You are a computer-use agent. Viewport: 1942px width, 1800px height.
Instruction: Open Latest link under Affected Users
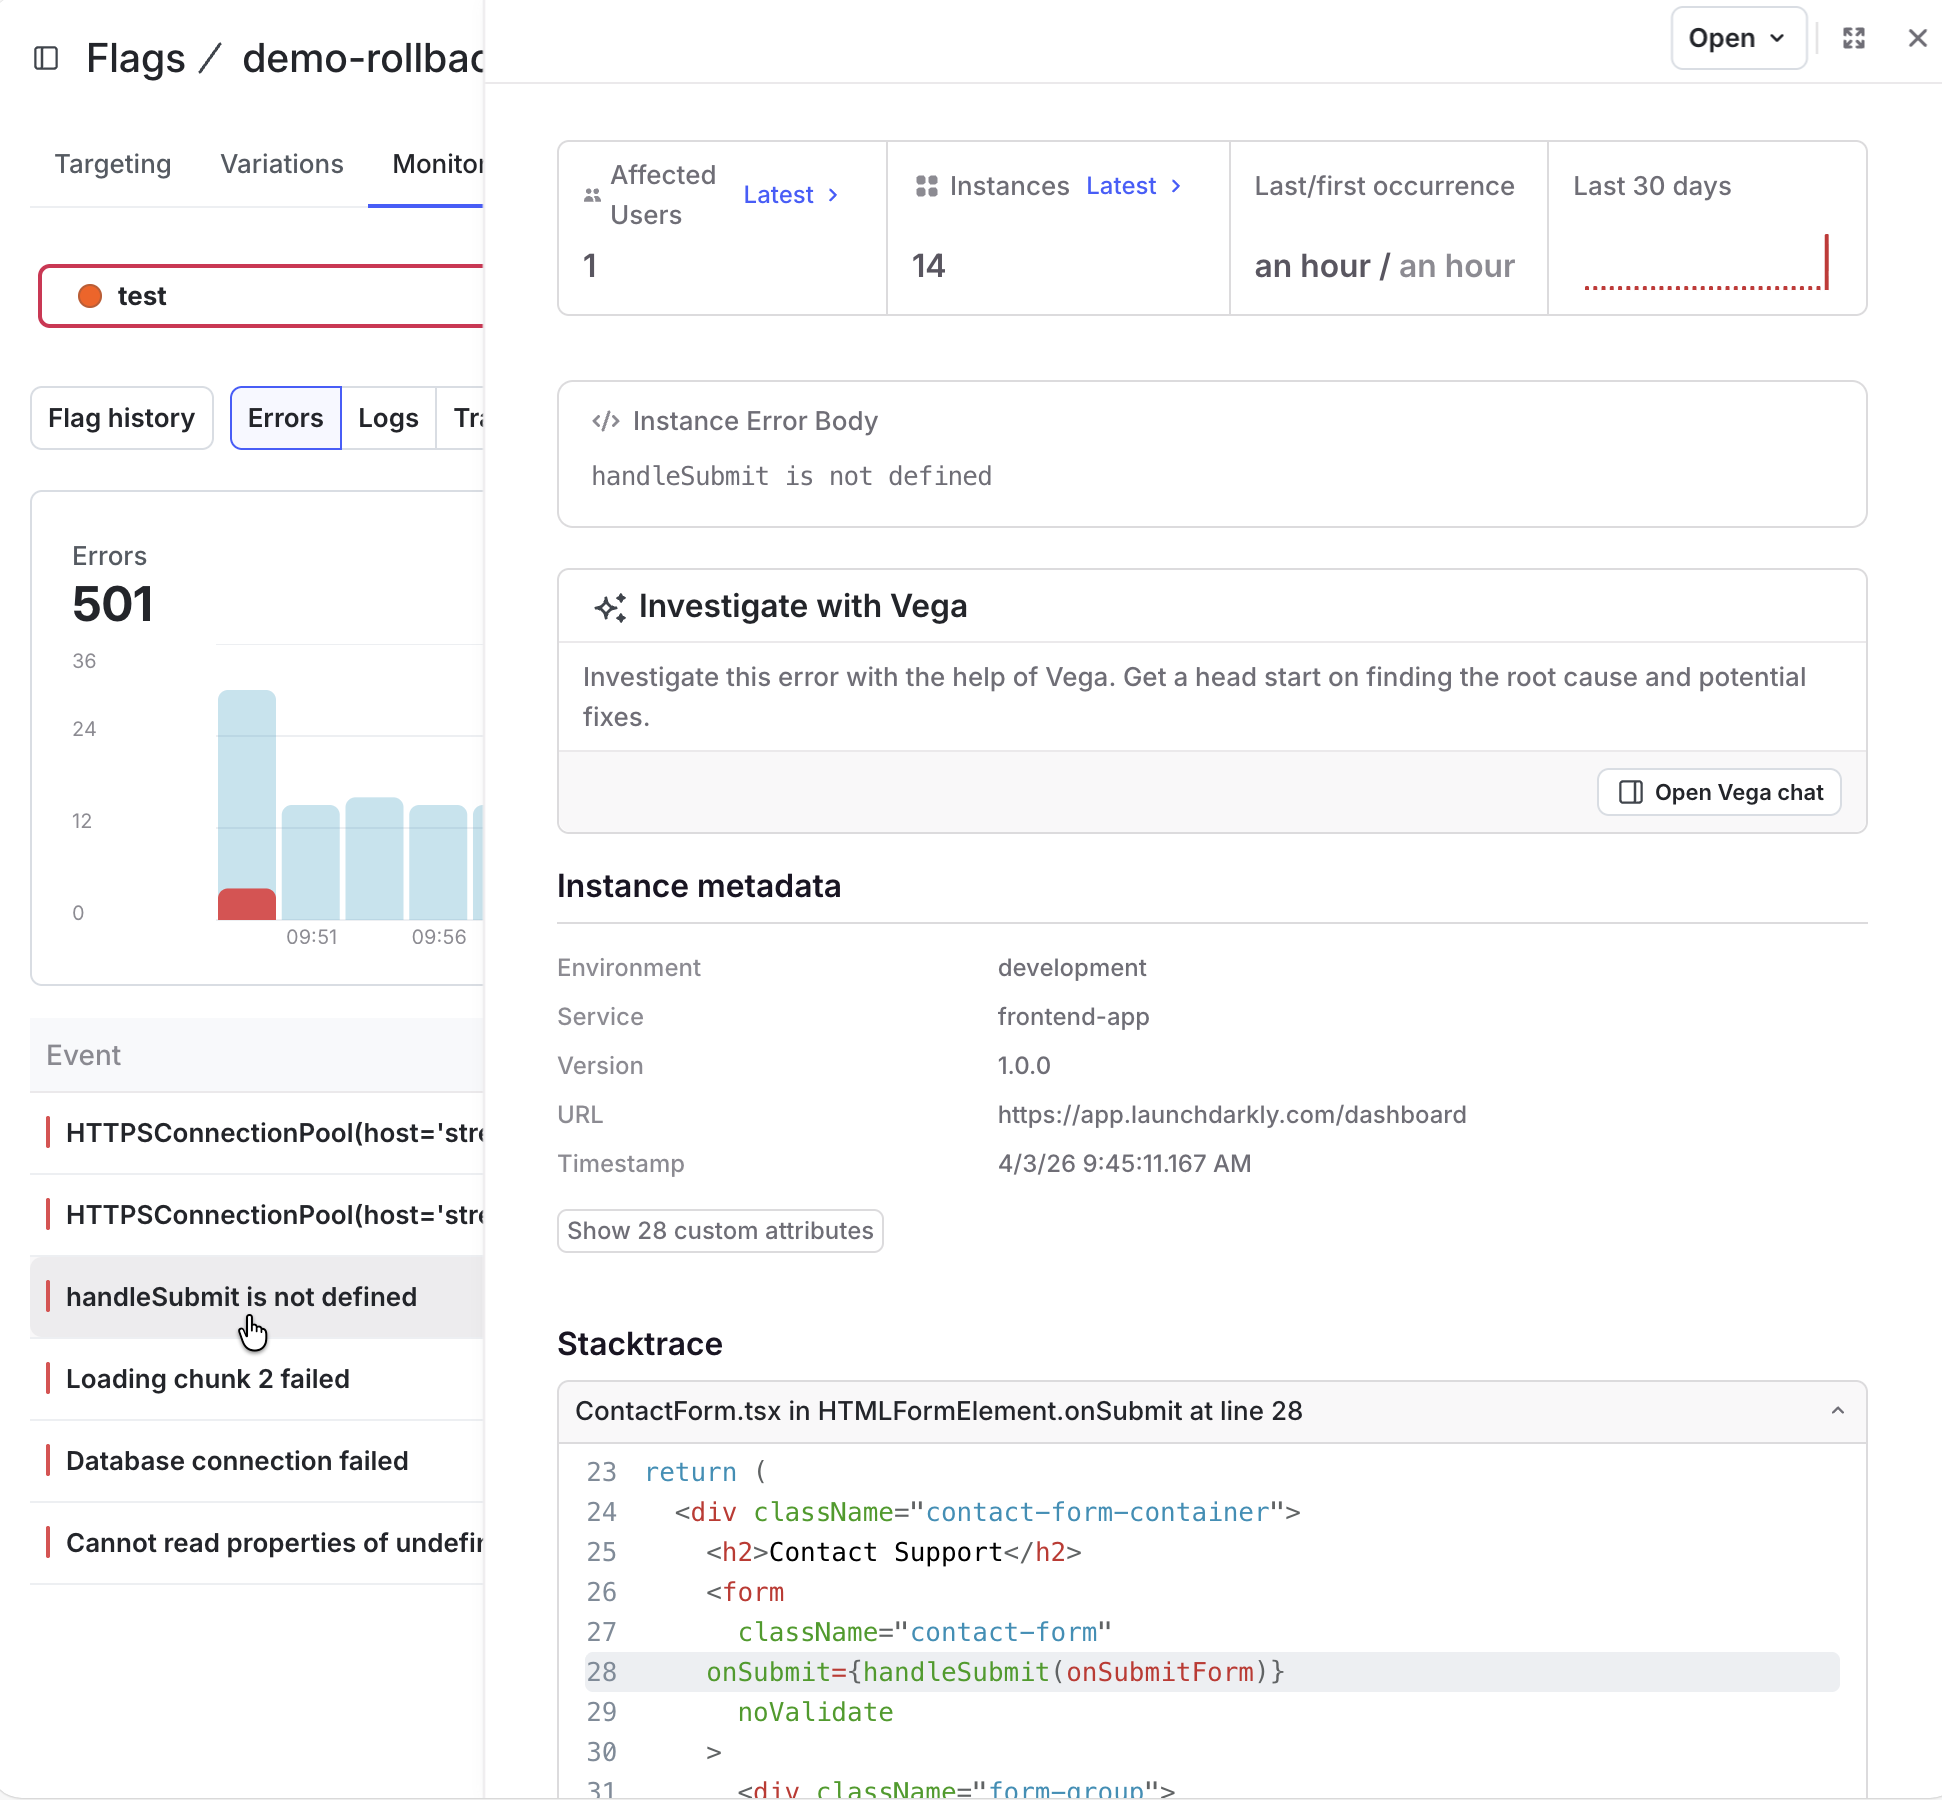(x=790, y=195)
